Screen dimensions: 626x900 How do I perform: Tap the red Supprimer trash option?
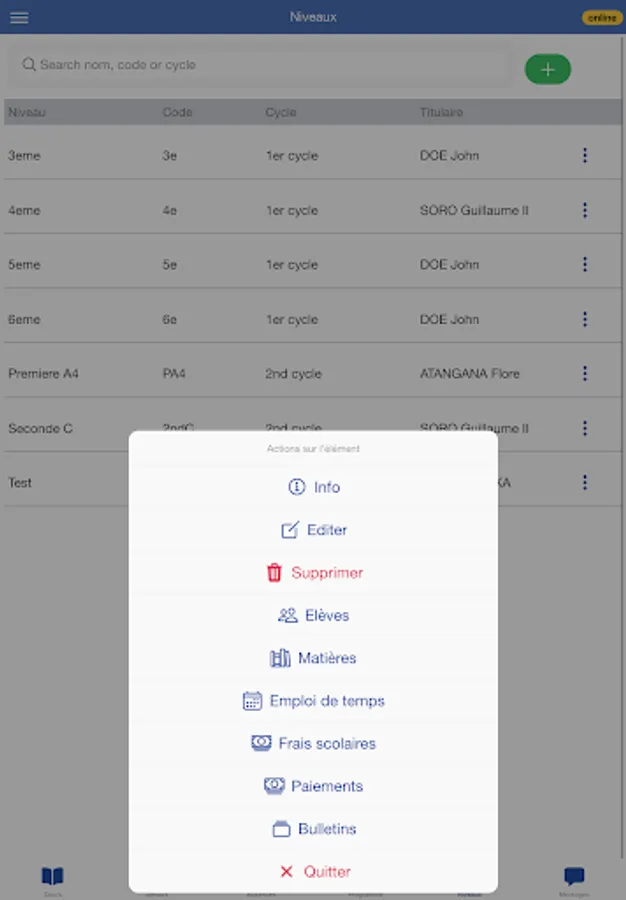313,573
